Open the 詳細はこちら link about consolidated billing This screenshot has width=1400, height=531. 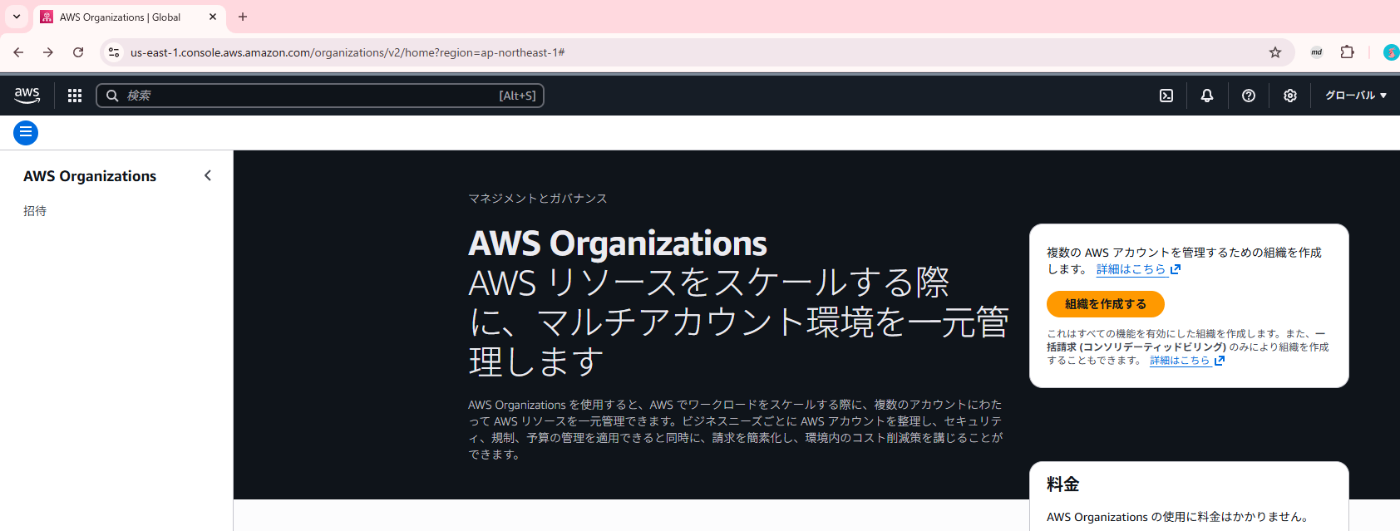pyautogui.click(x=1187, y=361)
